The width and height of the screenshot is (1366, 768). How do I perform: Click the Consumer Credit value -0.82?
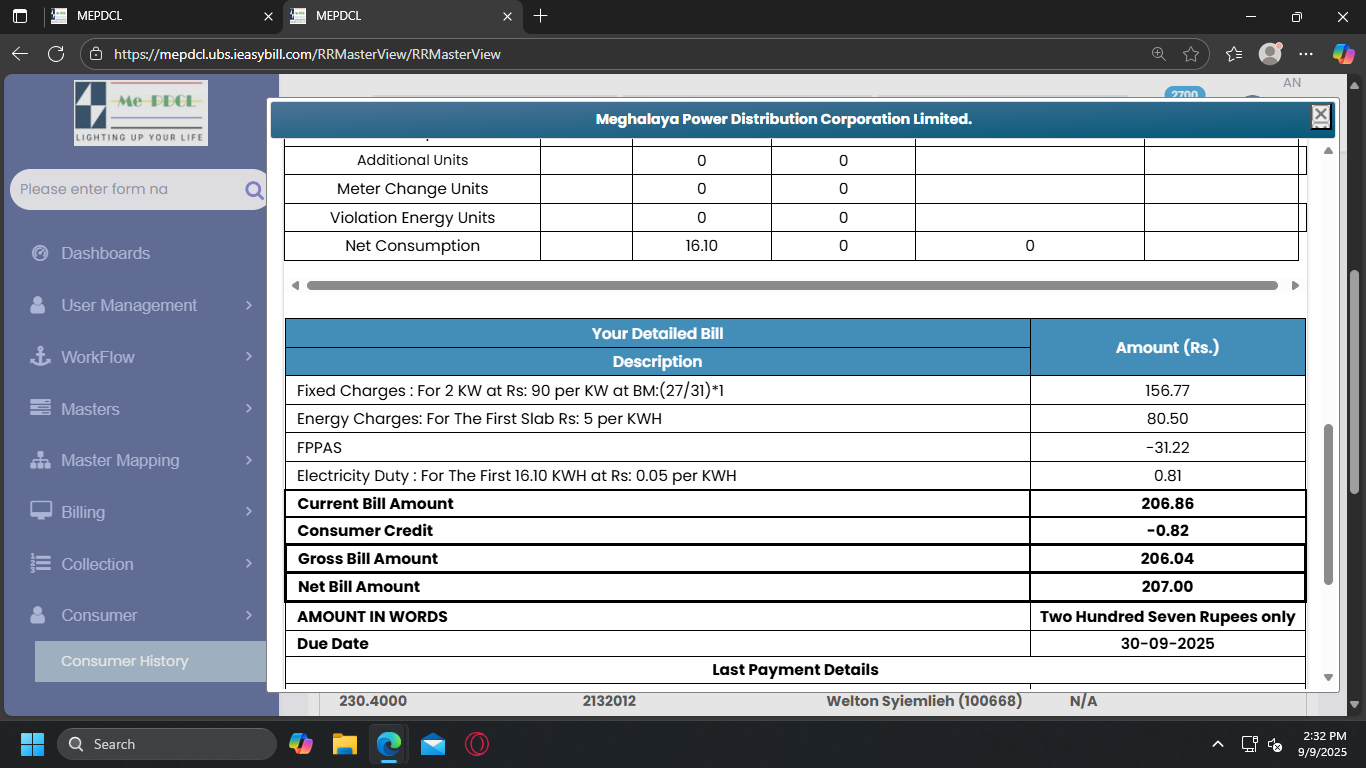point(1167,531)
